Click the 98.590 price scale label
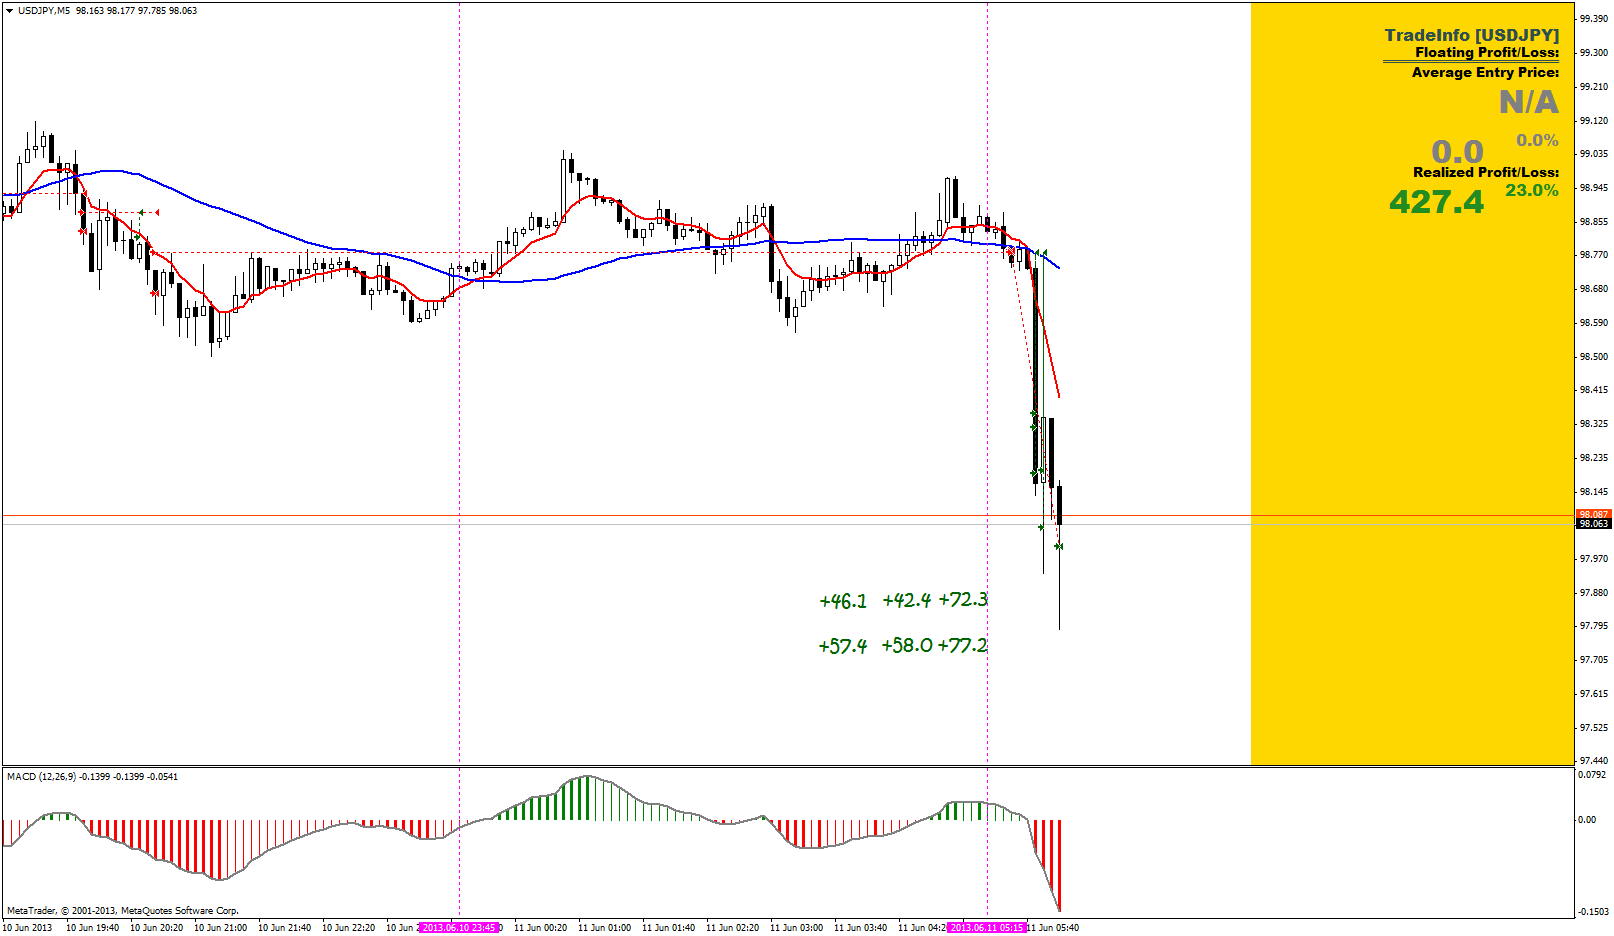The image size is (1614, 936). click(1594, 323)
